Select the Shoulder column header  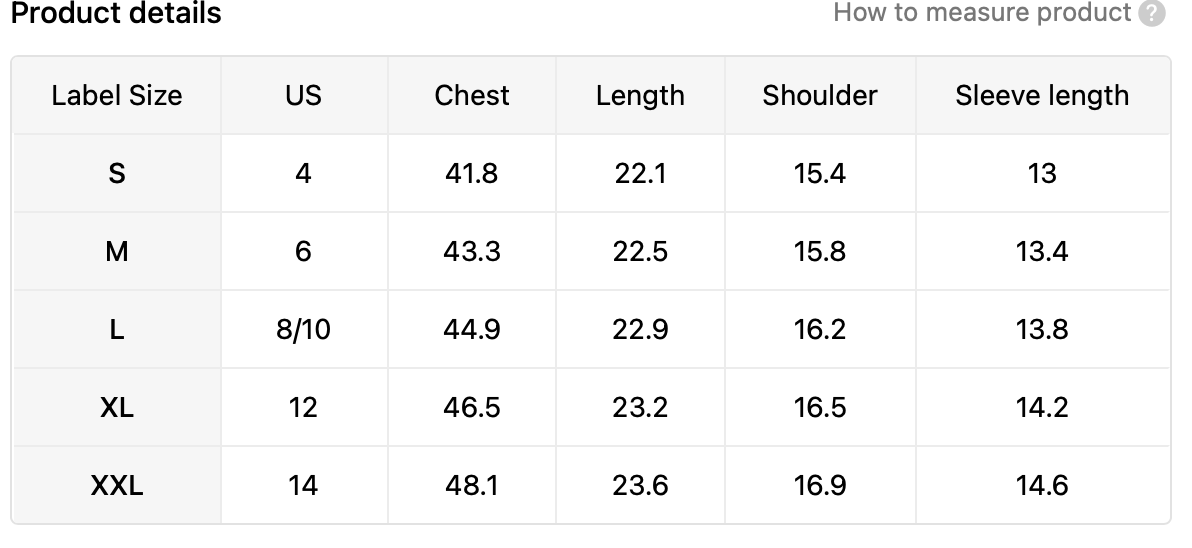click(x=820, y=96)
